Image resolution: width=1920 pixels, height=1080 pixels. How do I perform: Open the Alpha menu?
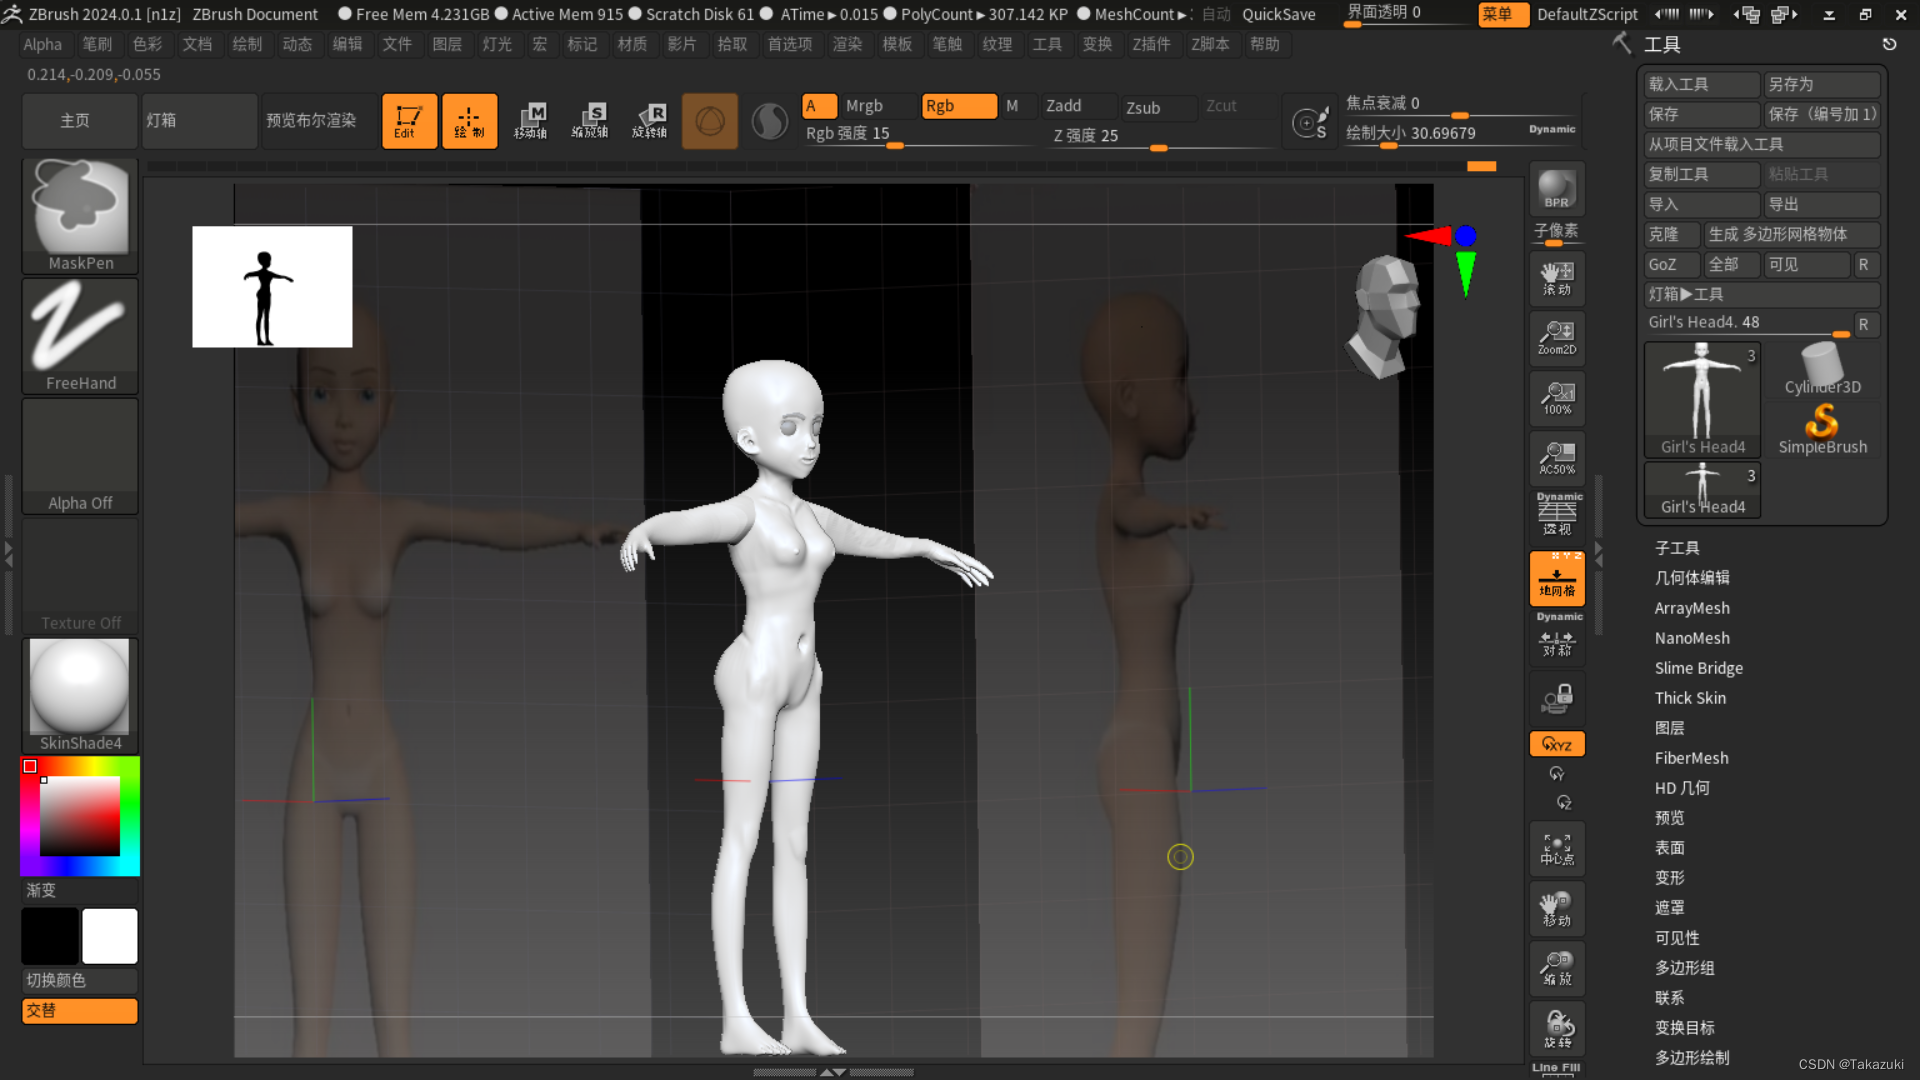tap(43, 44)
